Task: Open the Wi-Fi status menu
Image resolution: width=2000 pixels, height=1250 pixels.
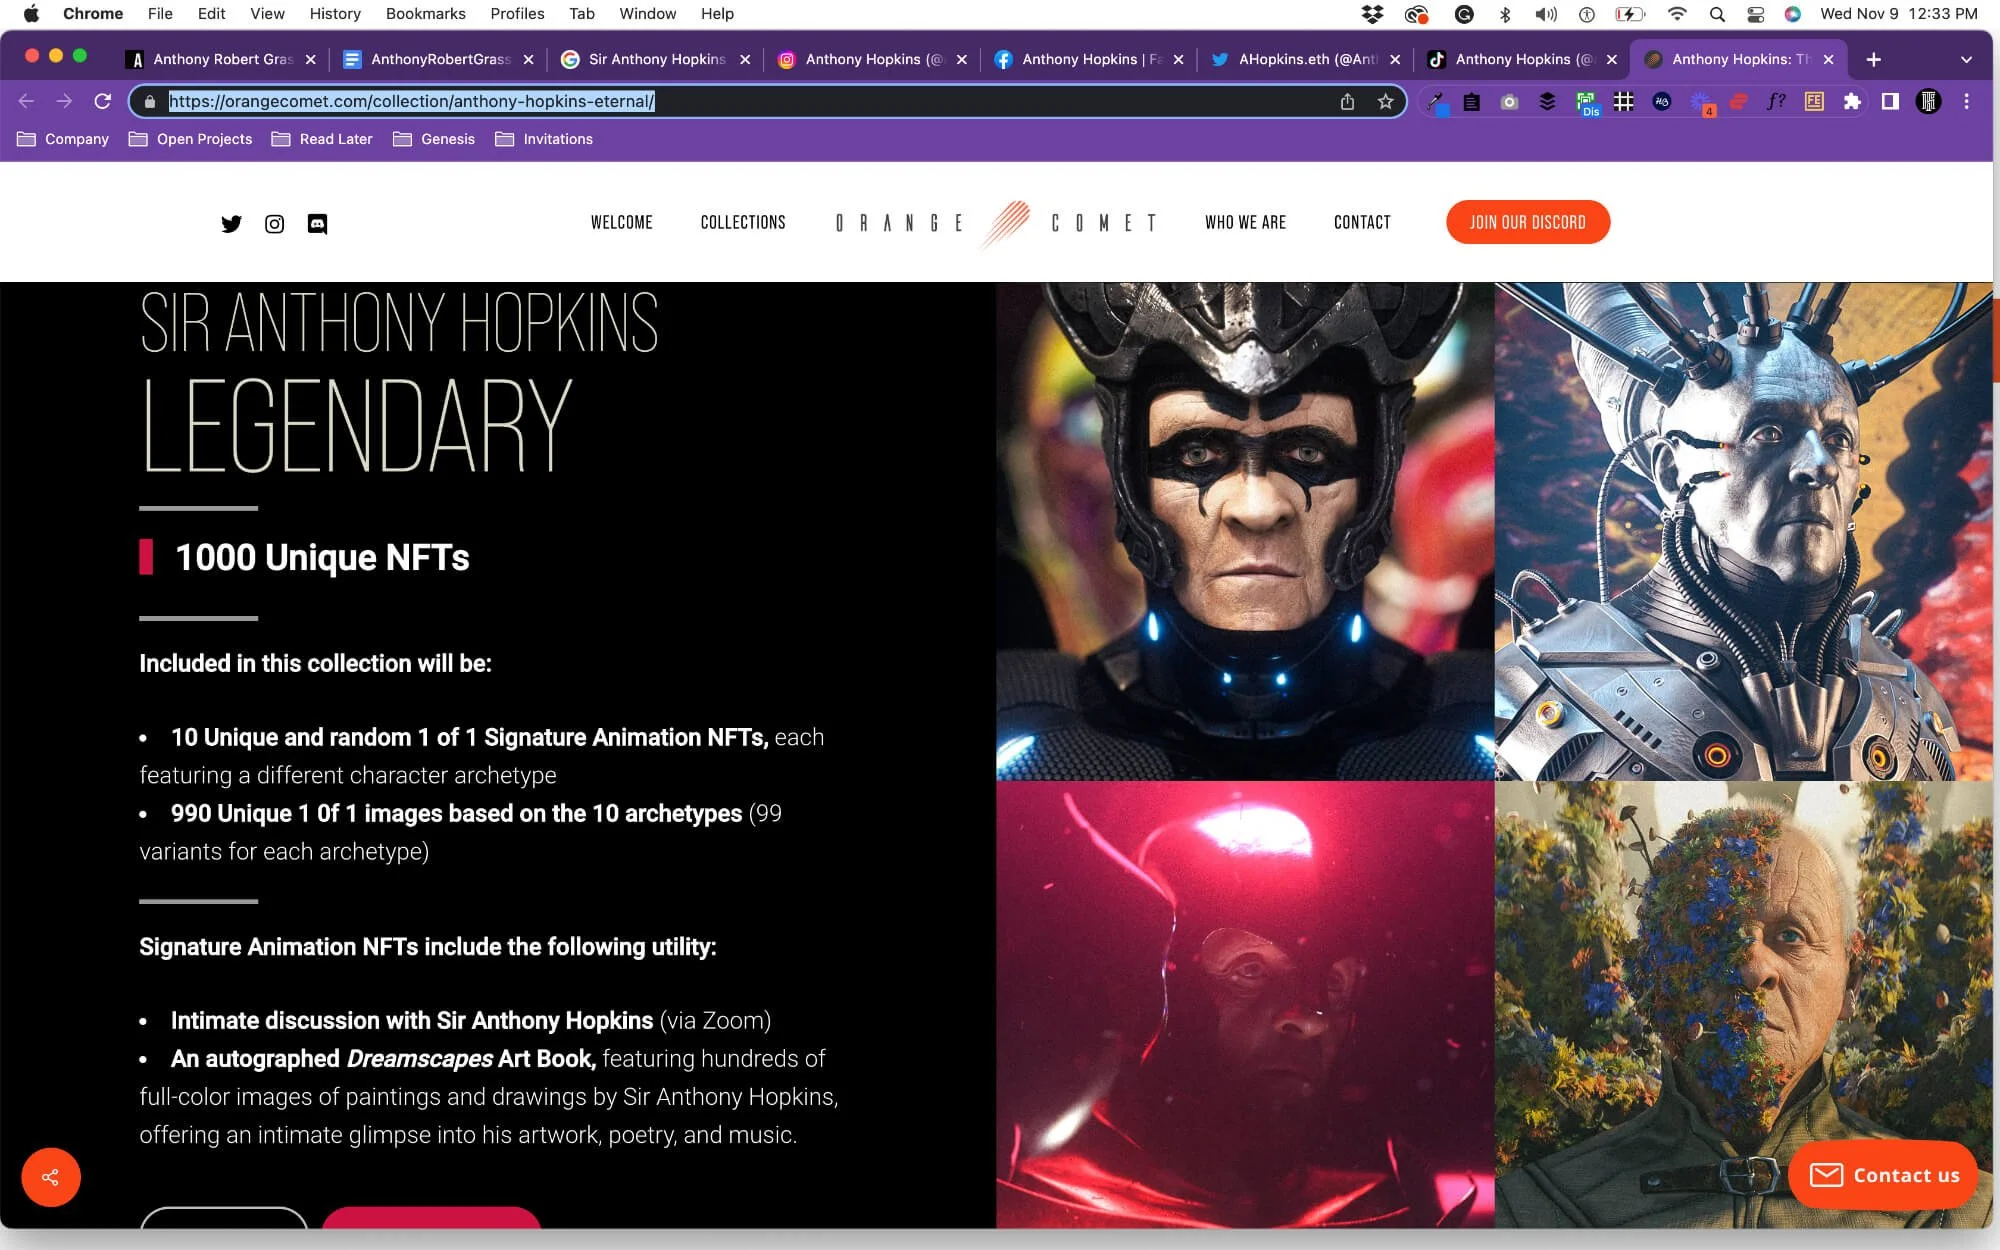Action: 1677,14
